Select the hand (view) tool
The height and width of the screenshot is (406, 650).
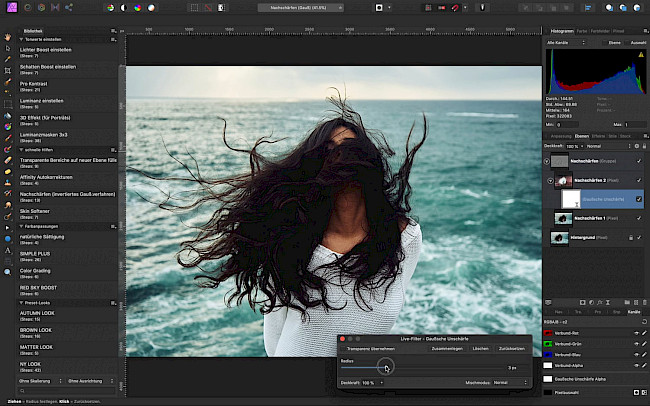point(8,37)
